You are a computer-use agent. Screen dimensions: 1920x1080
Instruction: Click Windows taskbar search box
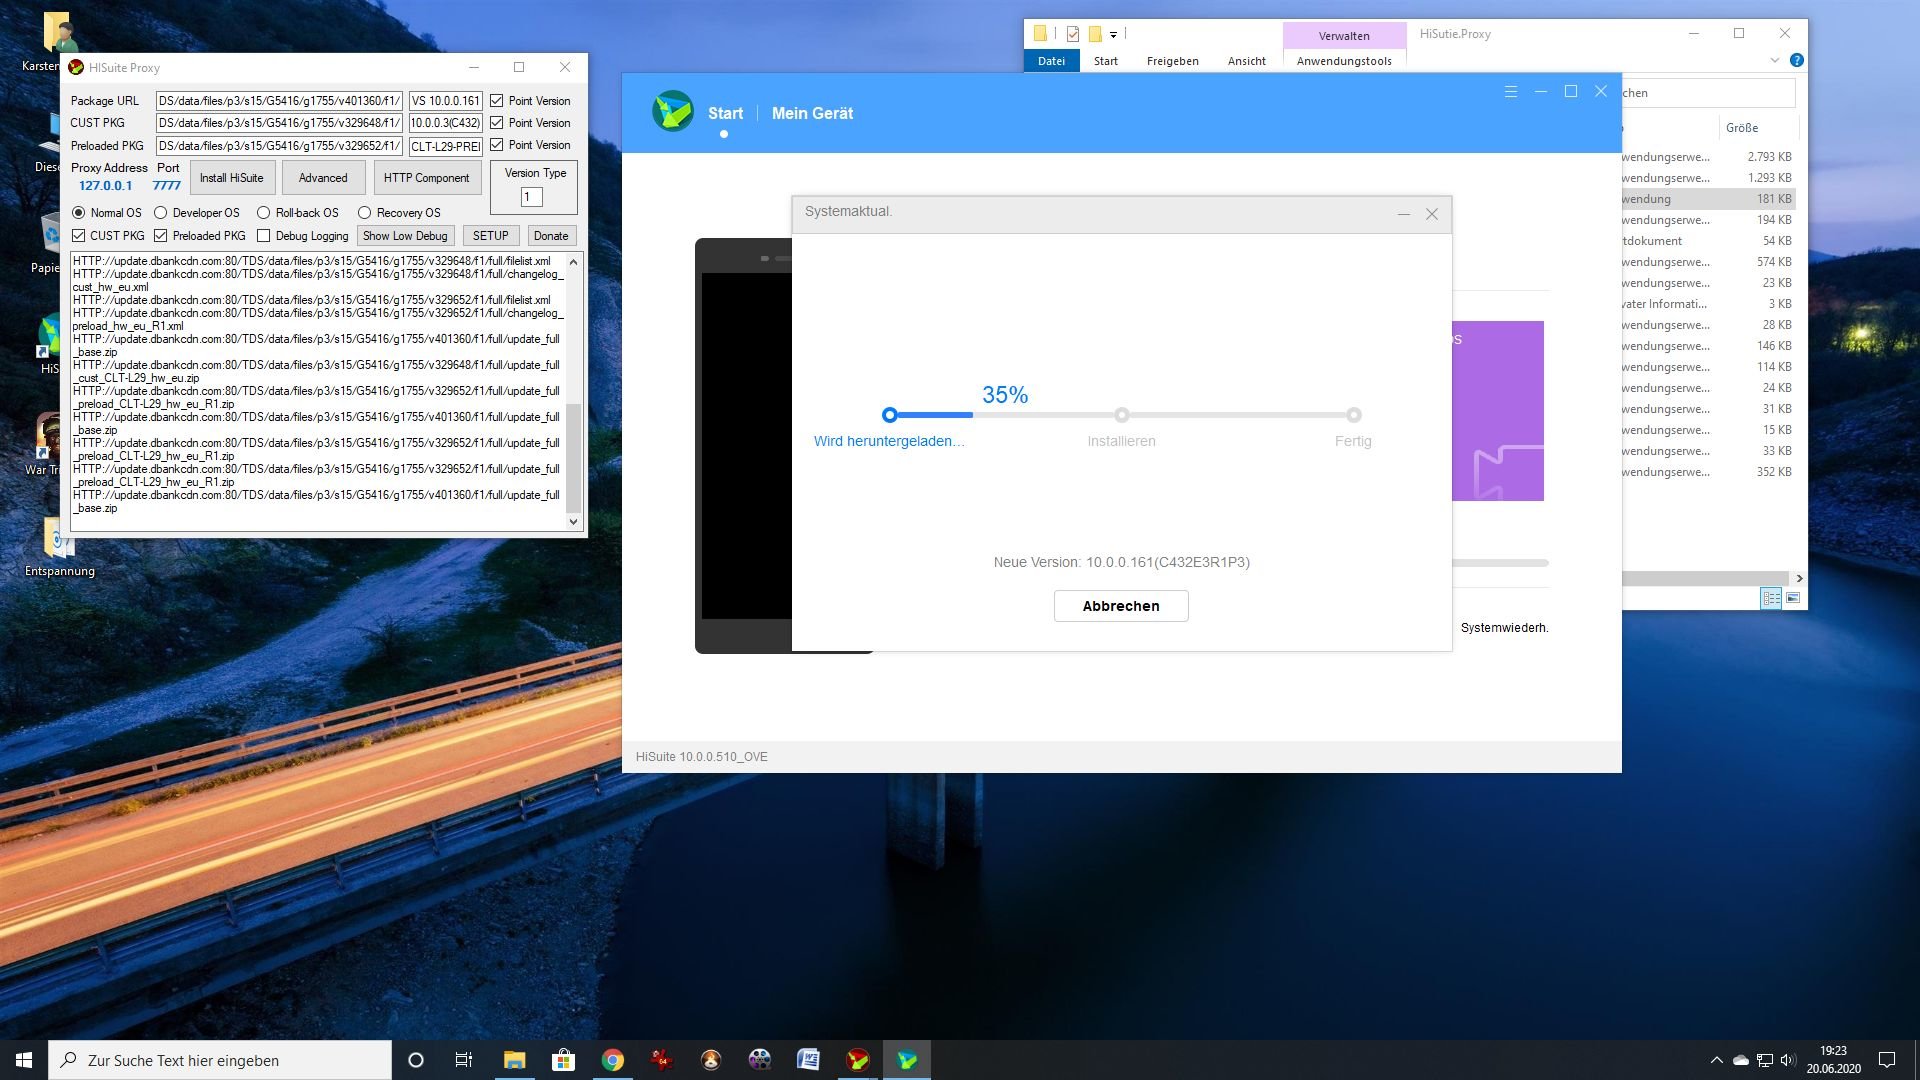point(220,1060)
